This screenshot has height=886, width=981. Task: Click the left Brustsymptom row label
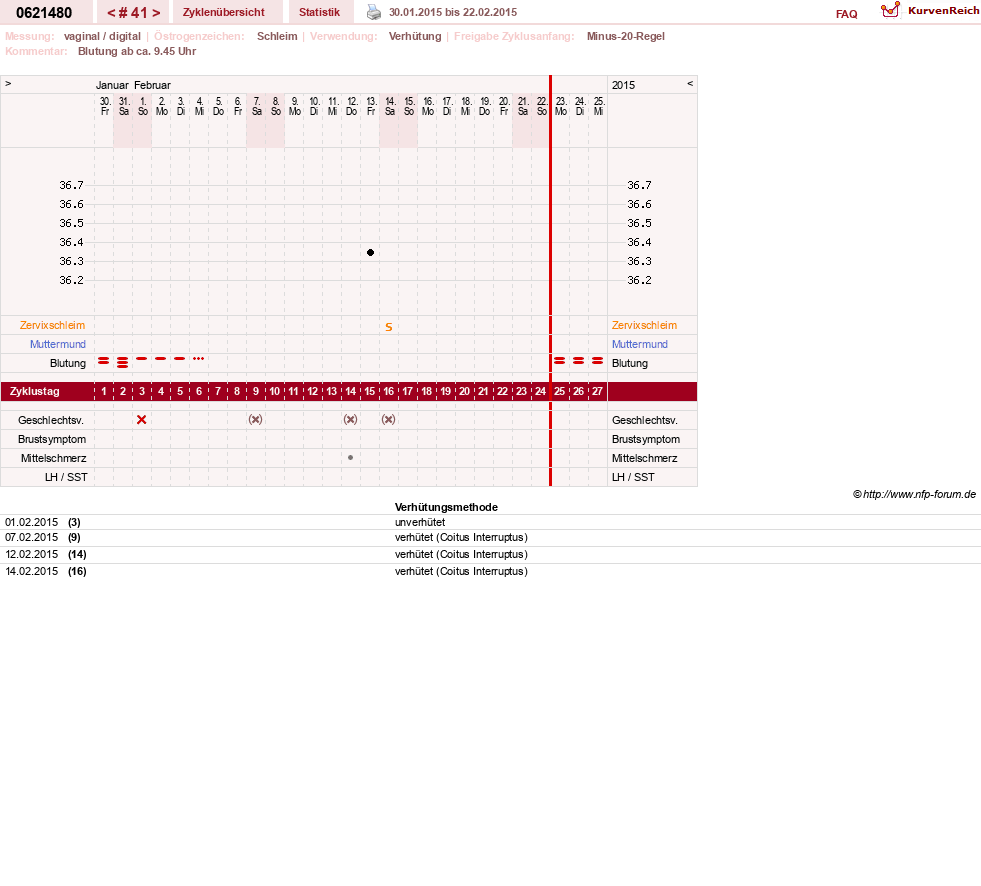pyautogui.click(x=52, y=439)
